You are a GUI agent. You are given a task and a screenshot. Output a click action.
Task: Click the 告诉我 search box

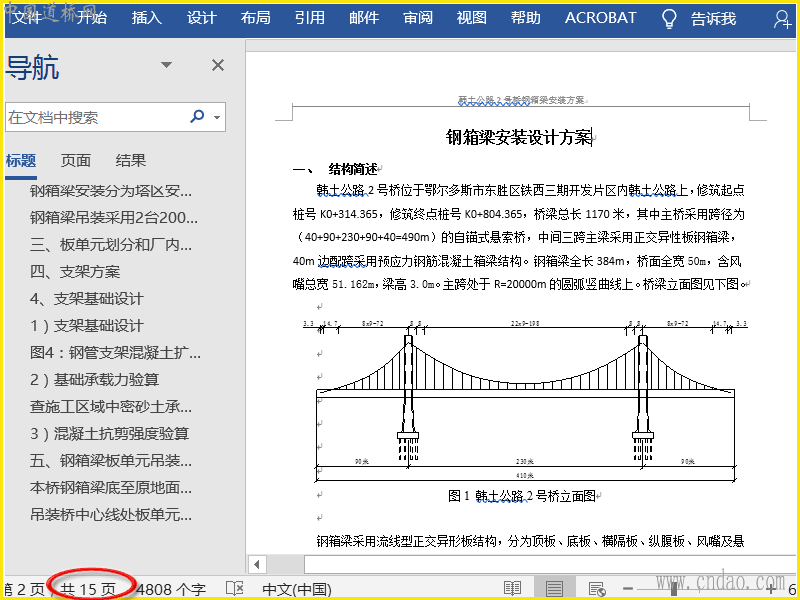point(713,19)
